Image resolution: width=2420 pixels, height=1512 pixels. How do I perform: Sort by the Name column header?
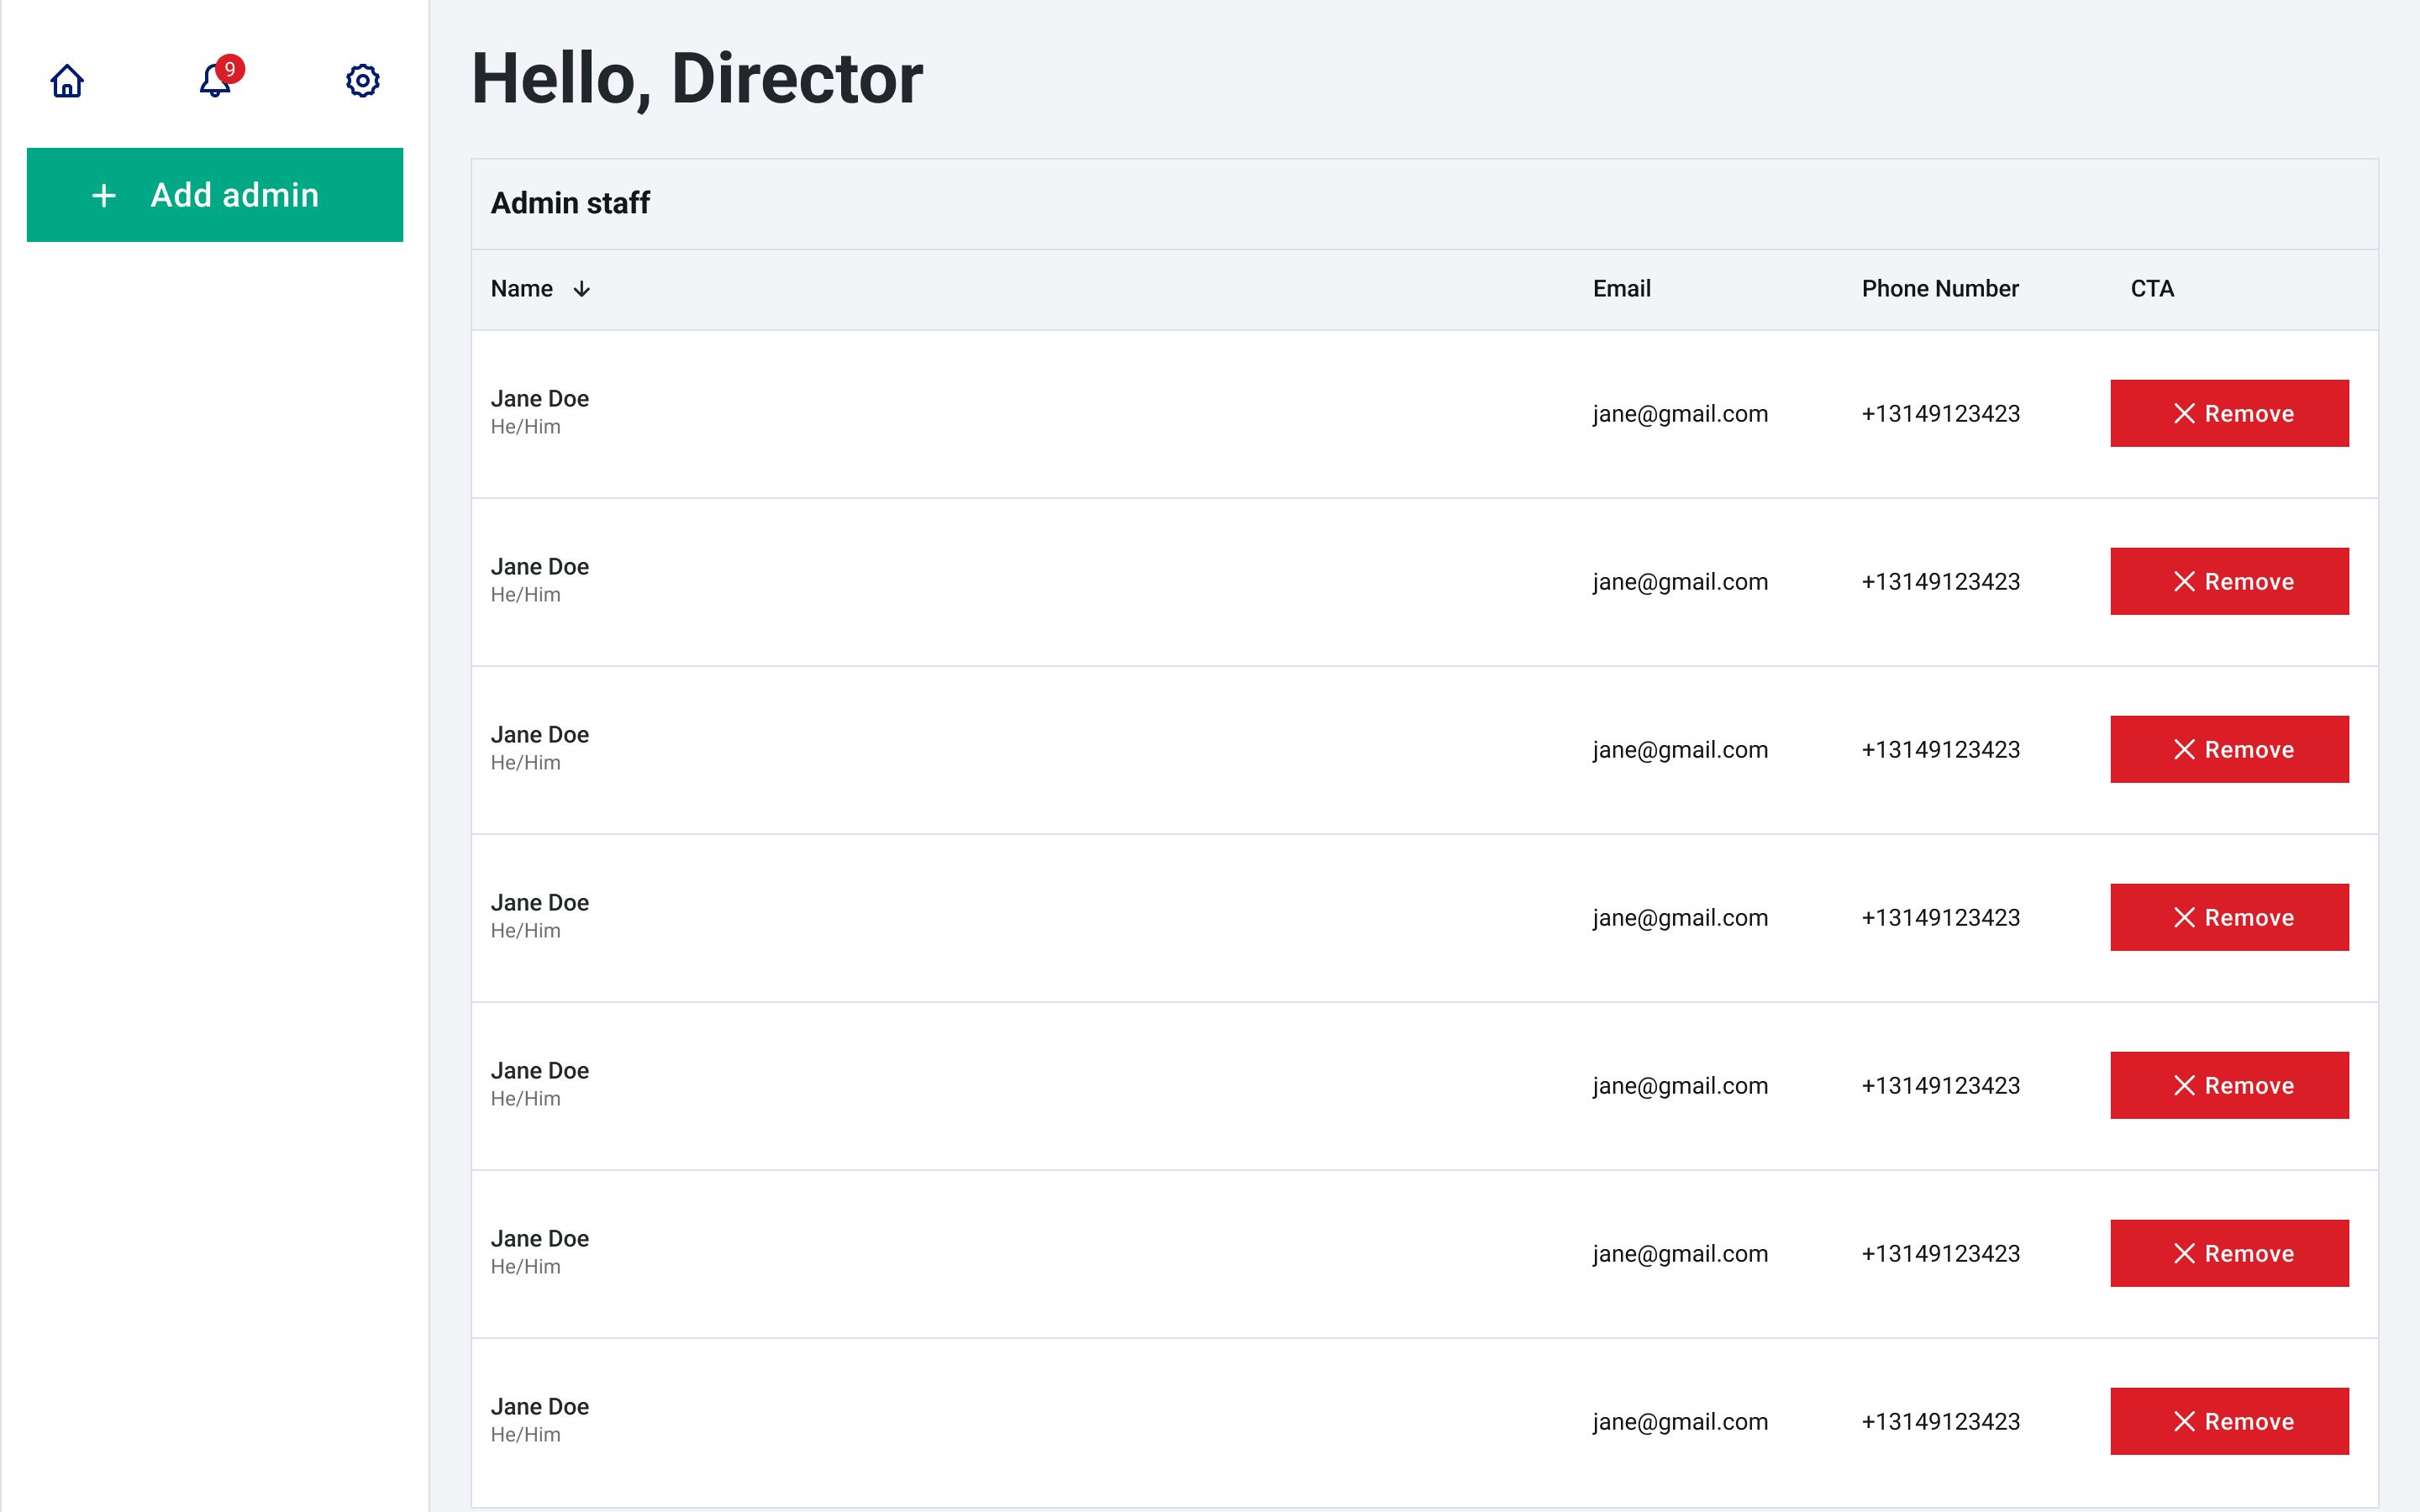522,289
